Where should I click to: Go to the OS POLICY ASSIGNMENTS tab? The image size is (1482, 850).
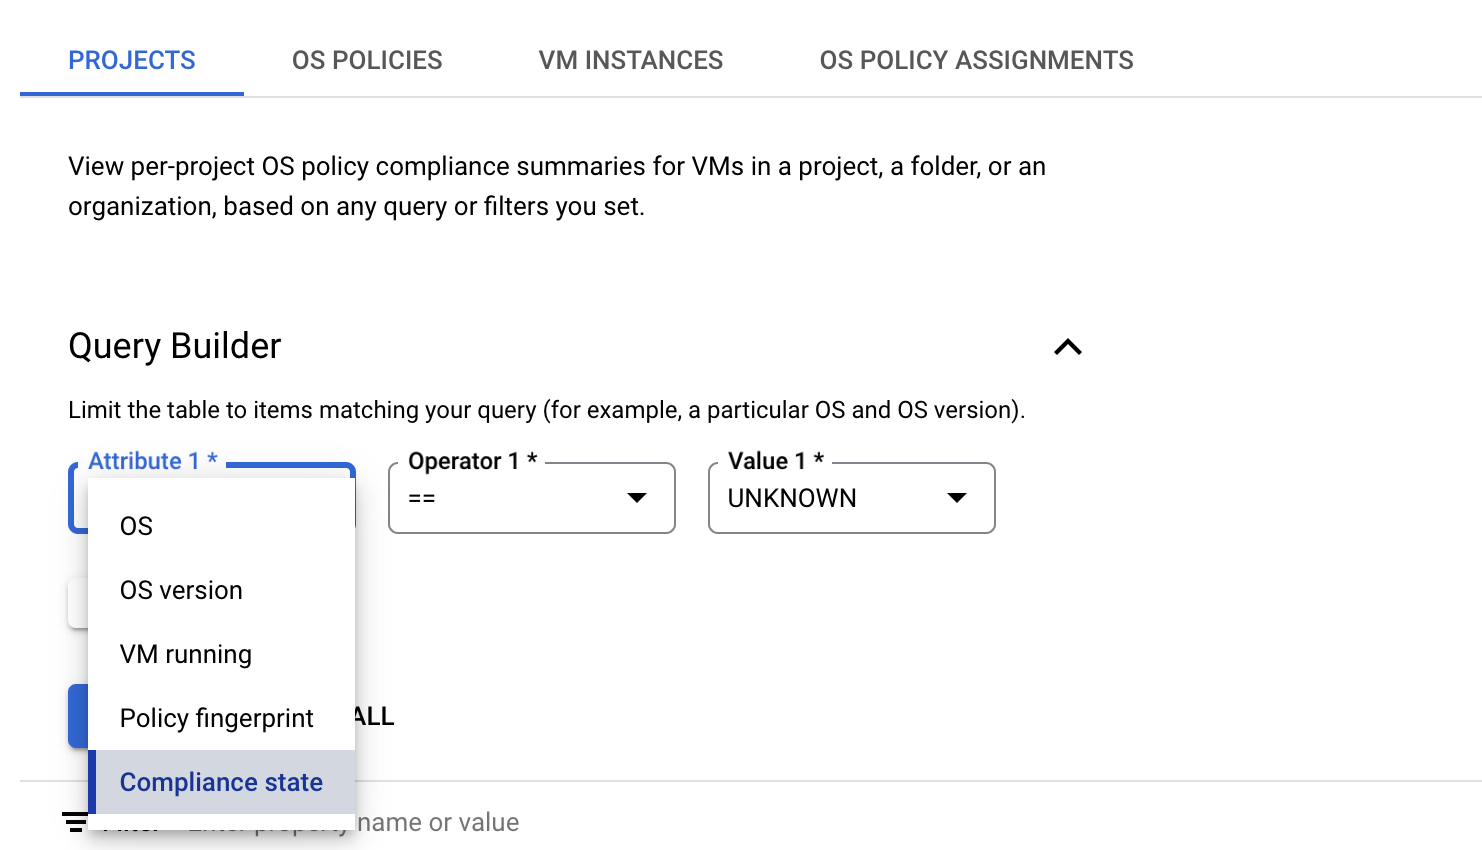[976, 60]
